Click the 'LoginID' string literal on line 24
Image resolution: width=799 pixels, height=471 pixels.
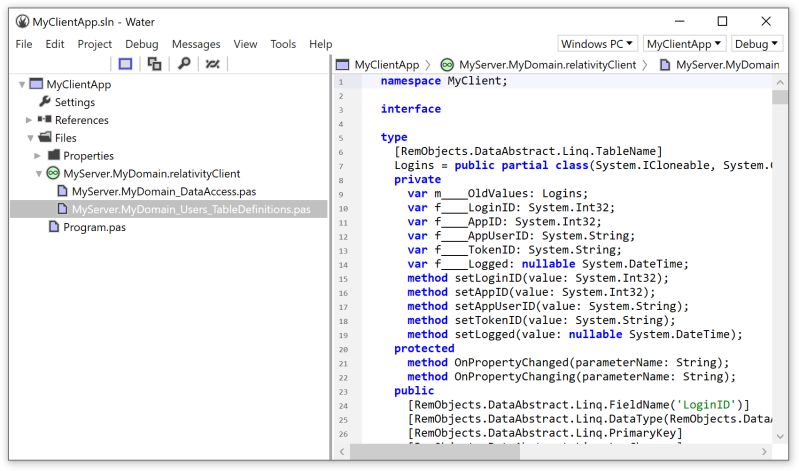coord(706,405)
